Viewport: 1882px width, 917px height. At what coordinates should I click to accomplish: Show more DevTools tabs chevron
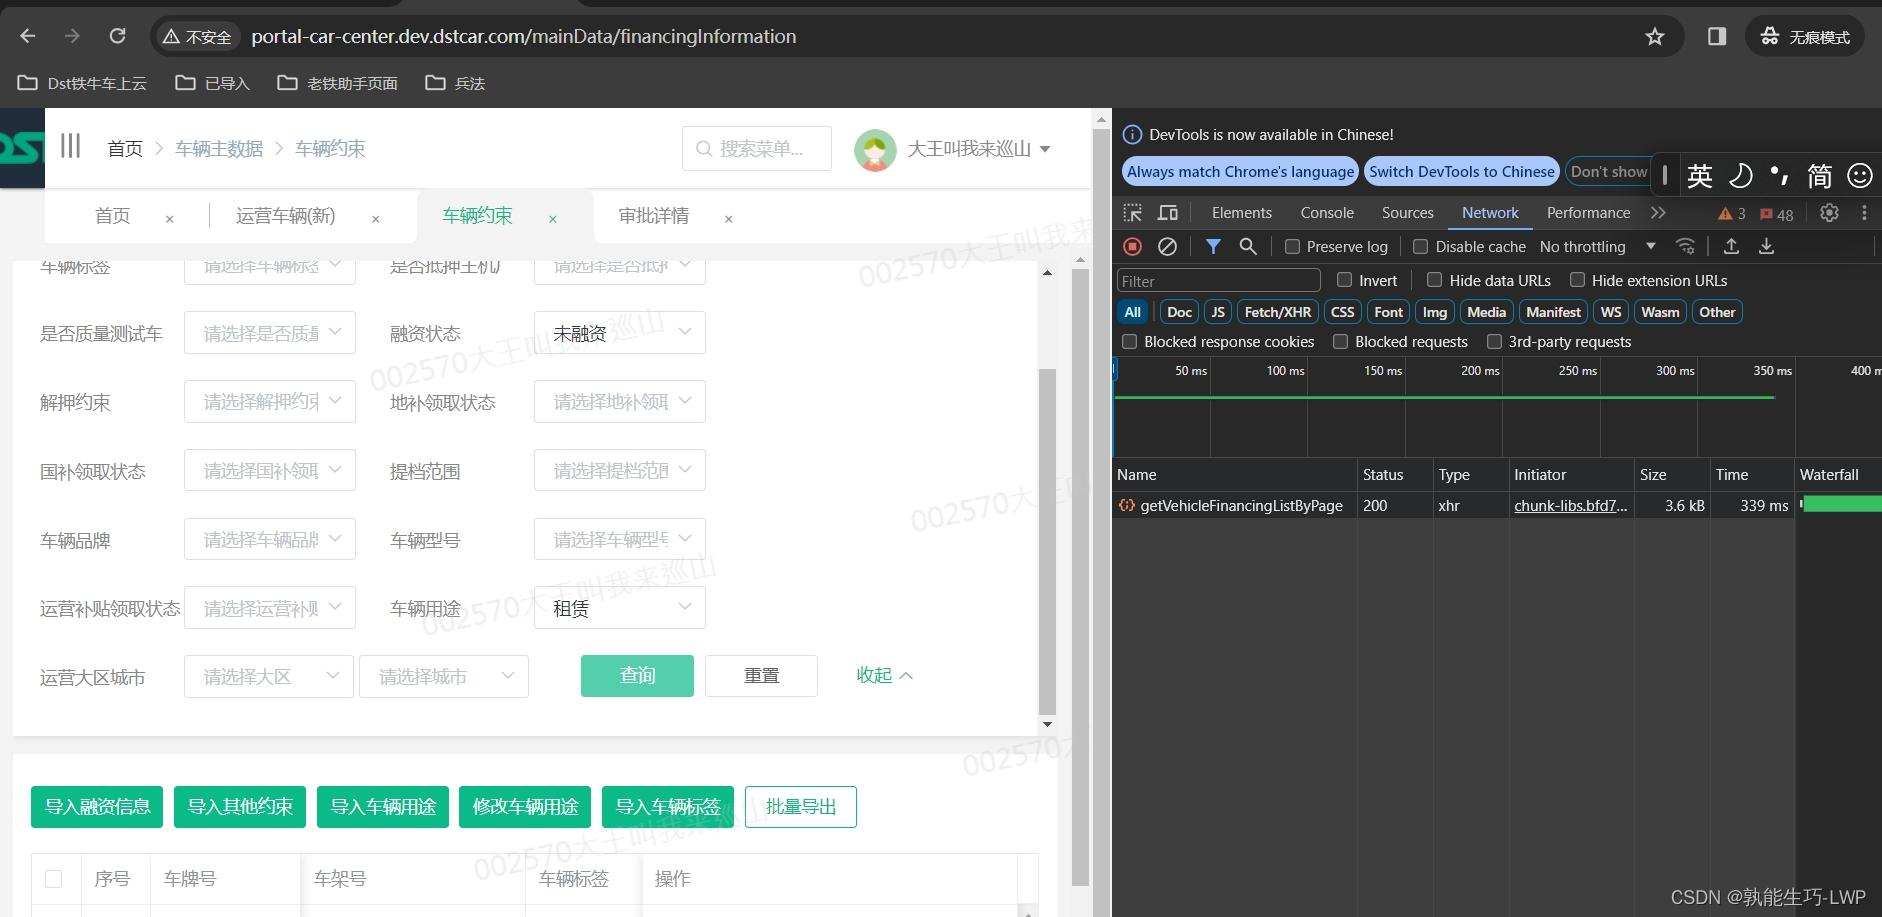pyautogui.click(x=1658, y=213)
